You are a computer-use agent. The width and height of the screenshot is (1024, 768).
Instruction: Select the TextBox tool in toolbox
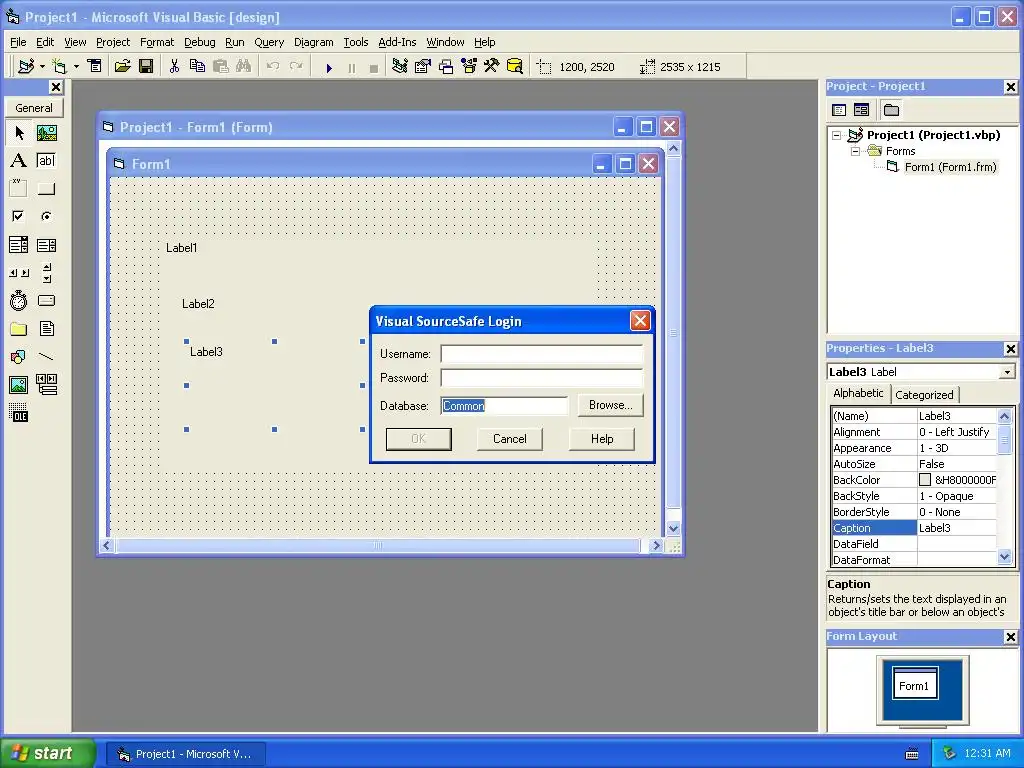pyautogui.click(x=46, y=161)
